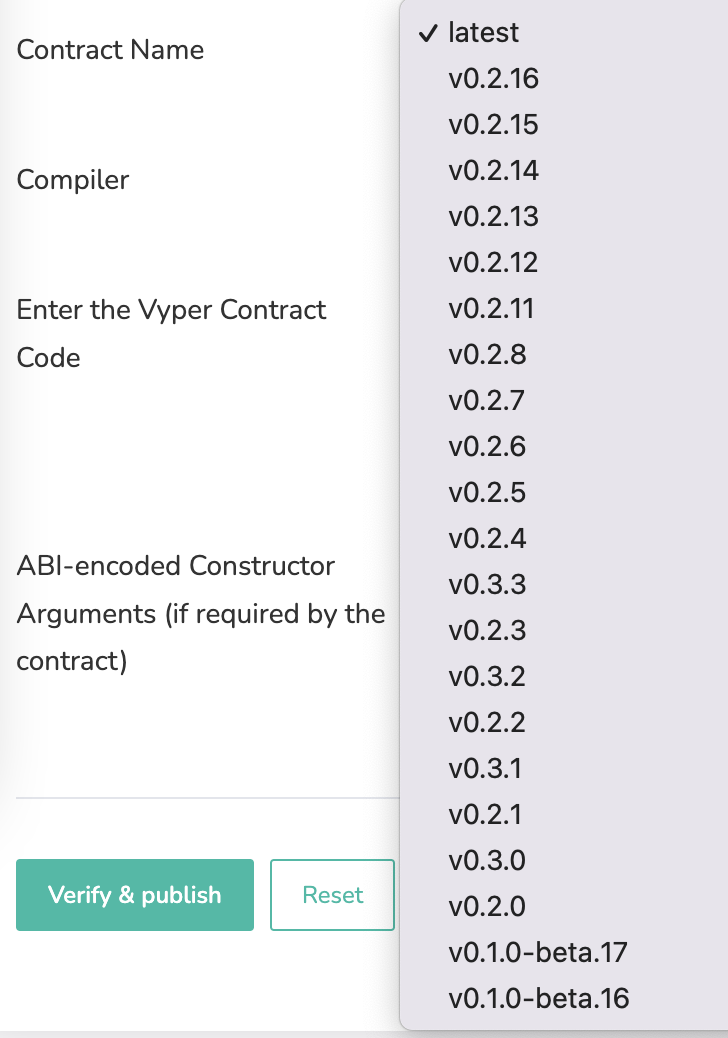Choose version v0.2.8
This screenshot has width=728, height=1038.
pos(487,354)
